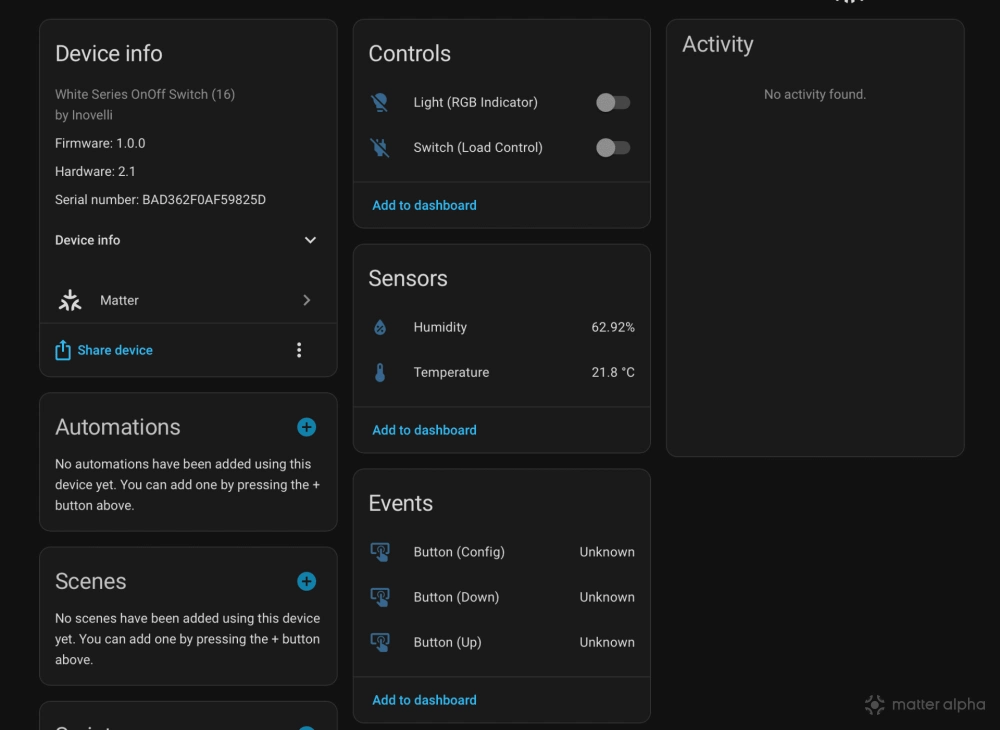Click Add to dashboard under Sensors
This screenshot has width=1000, height=730.
pos(424,430)
